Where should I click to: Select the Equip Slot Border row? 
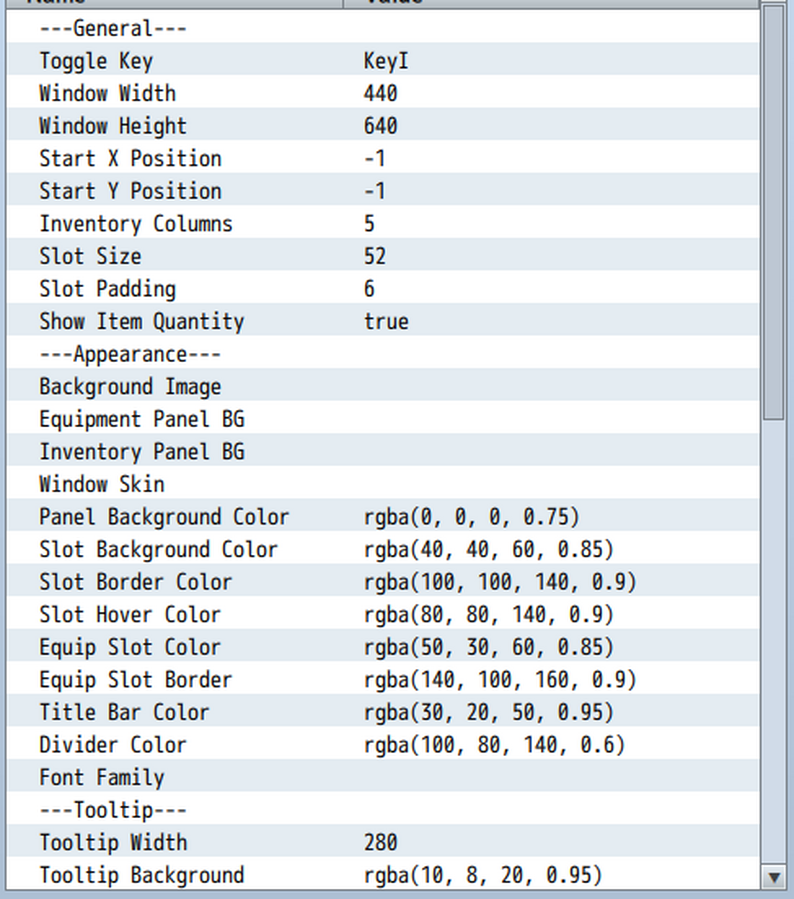click(x=383, y=680)
